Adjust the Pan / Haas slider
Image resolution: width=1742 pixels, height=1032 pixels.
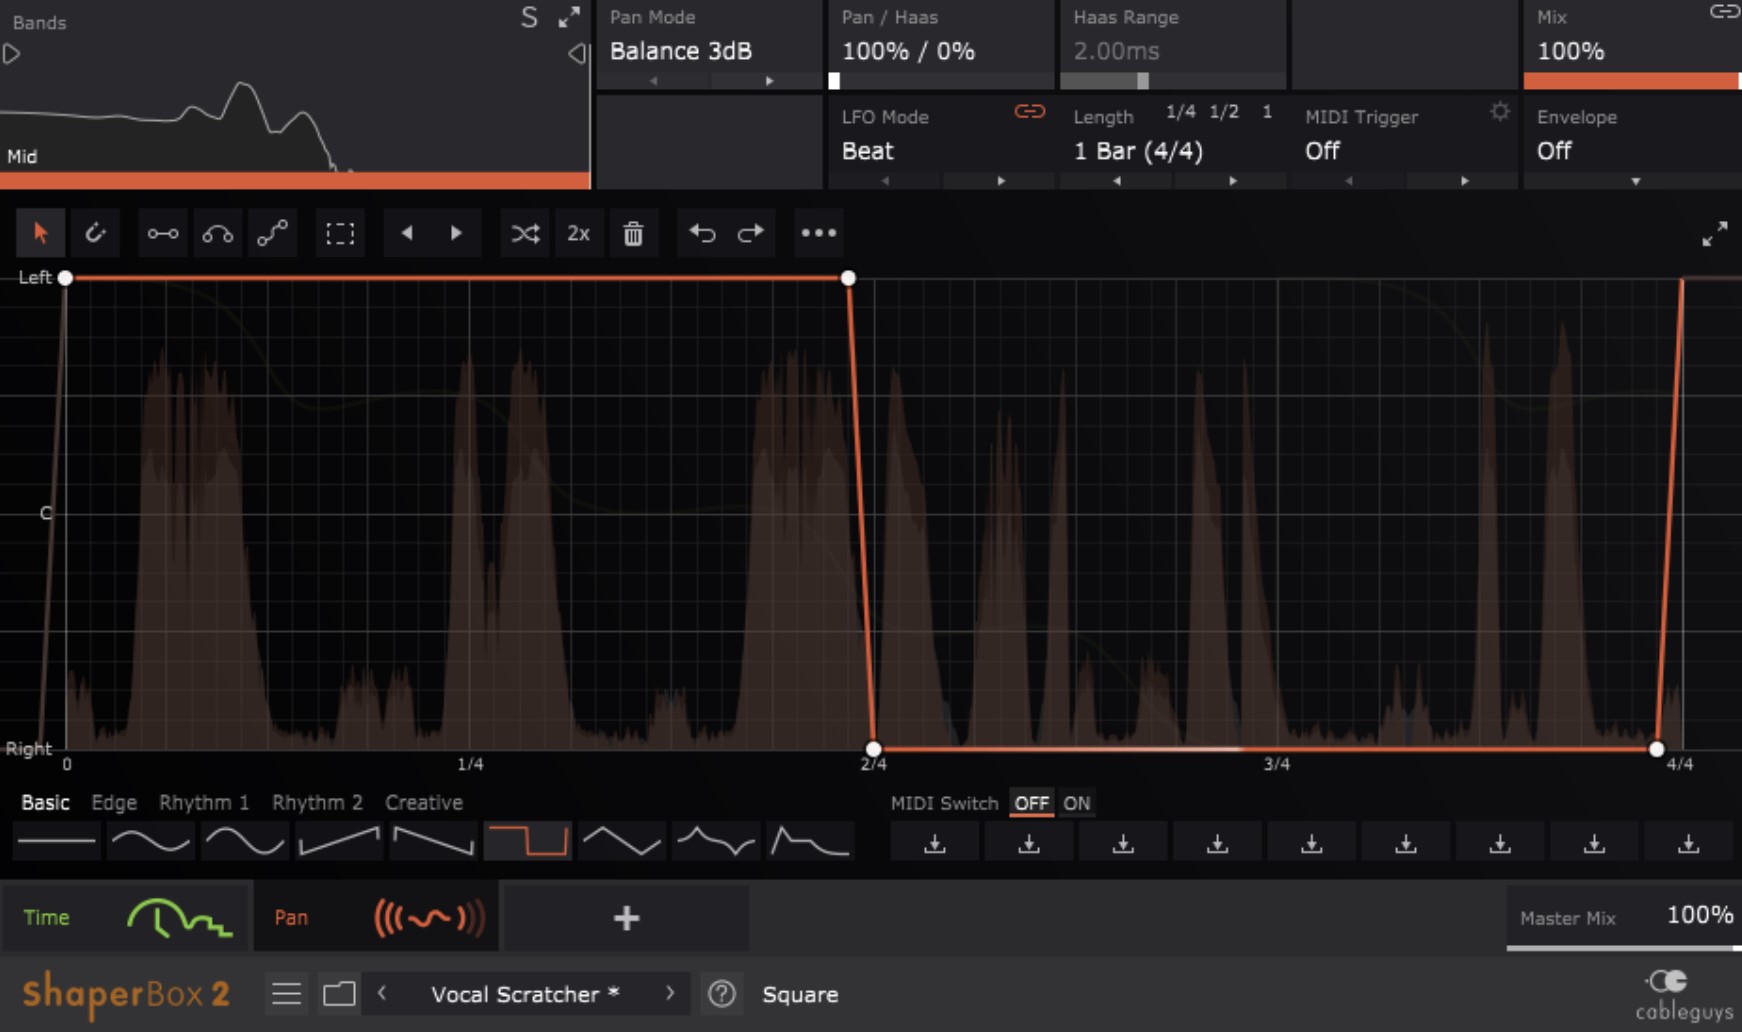click(941, 81)
